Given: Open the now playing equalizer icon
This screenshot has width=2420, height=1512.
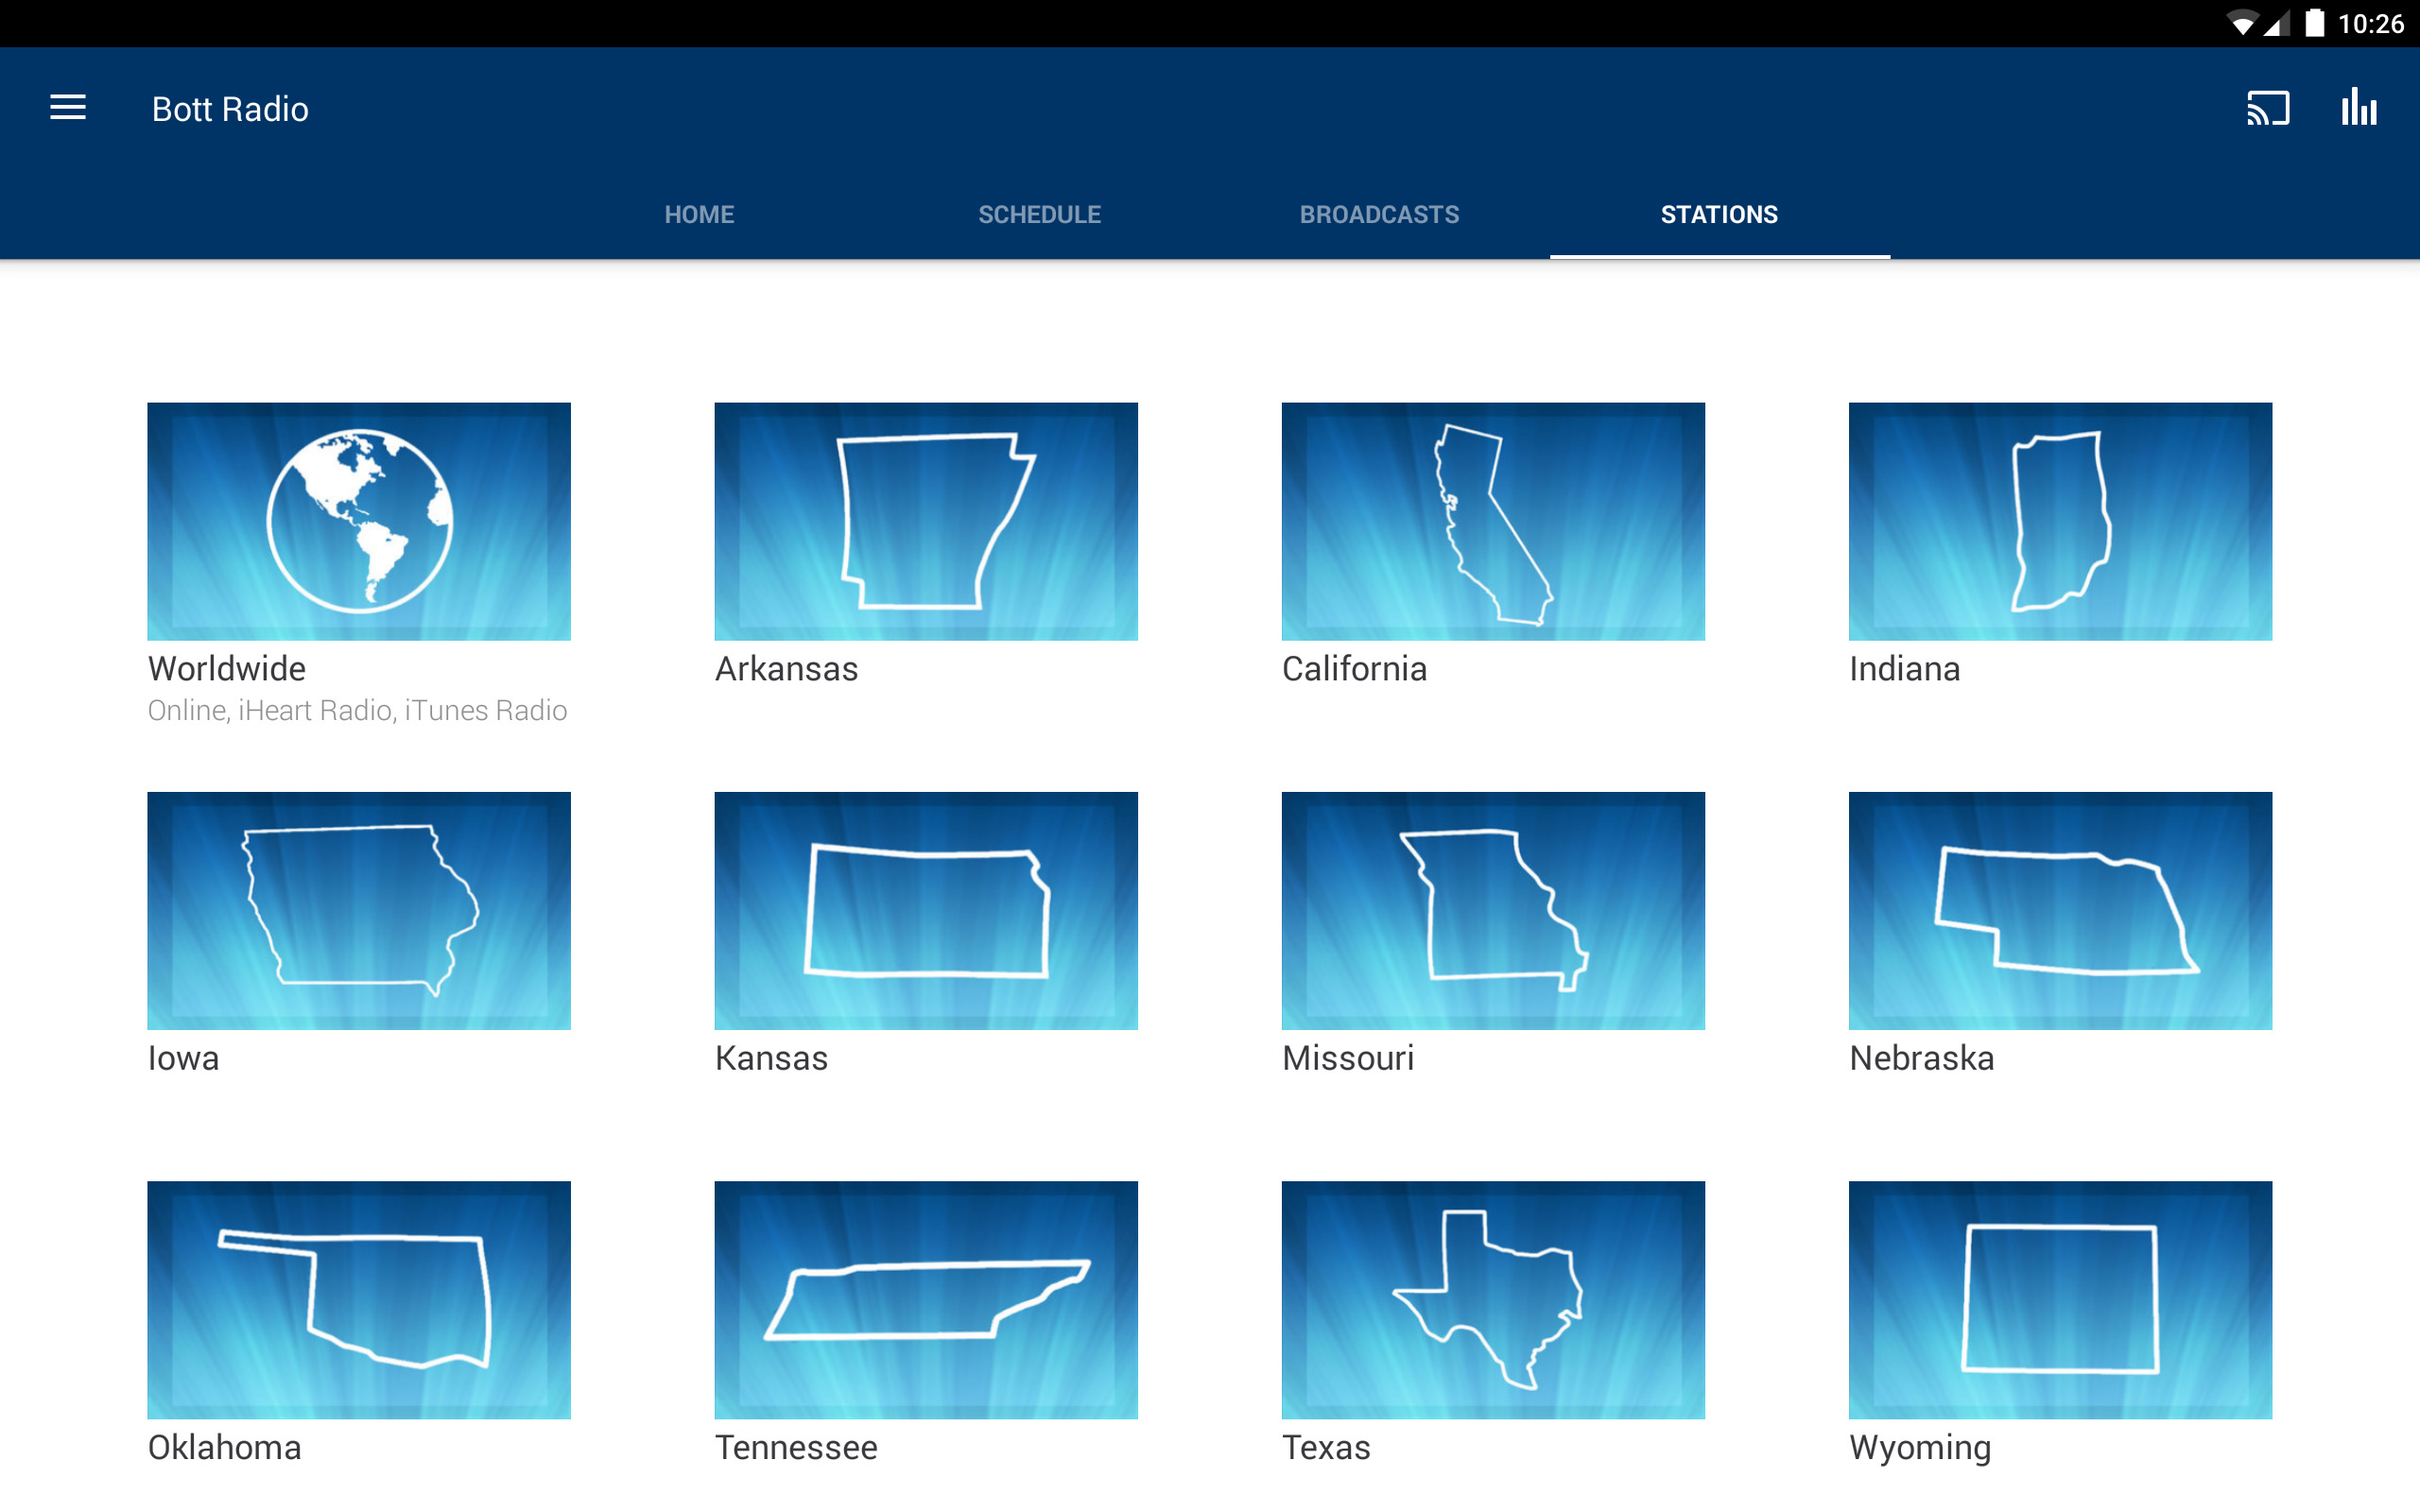Looking at the screenshot, I should pyautogui.click(x=2358, y=108).
